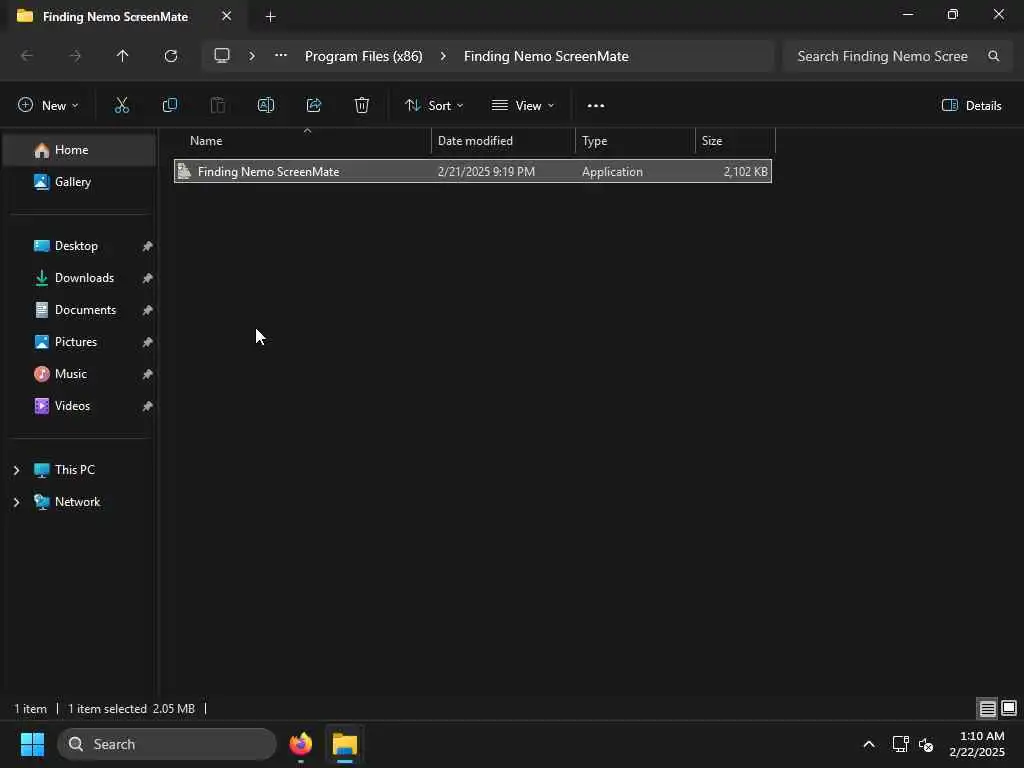
Task: Select Network in sidebar
Action: tap(80, 502)
